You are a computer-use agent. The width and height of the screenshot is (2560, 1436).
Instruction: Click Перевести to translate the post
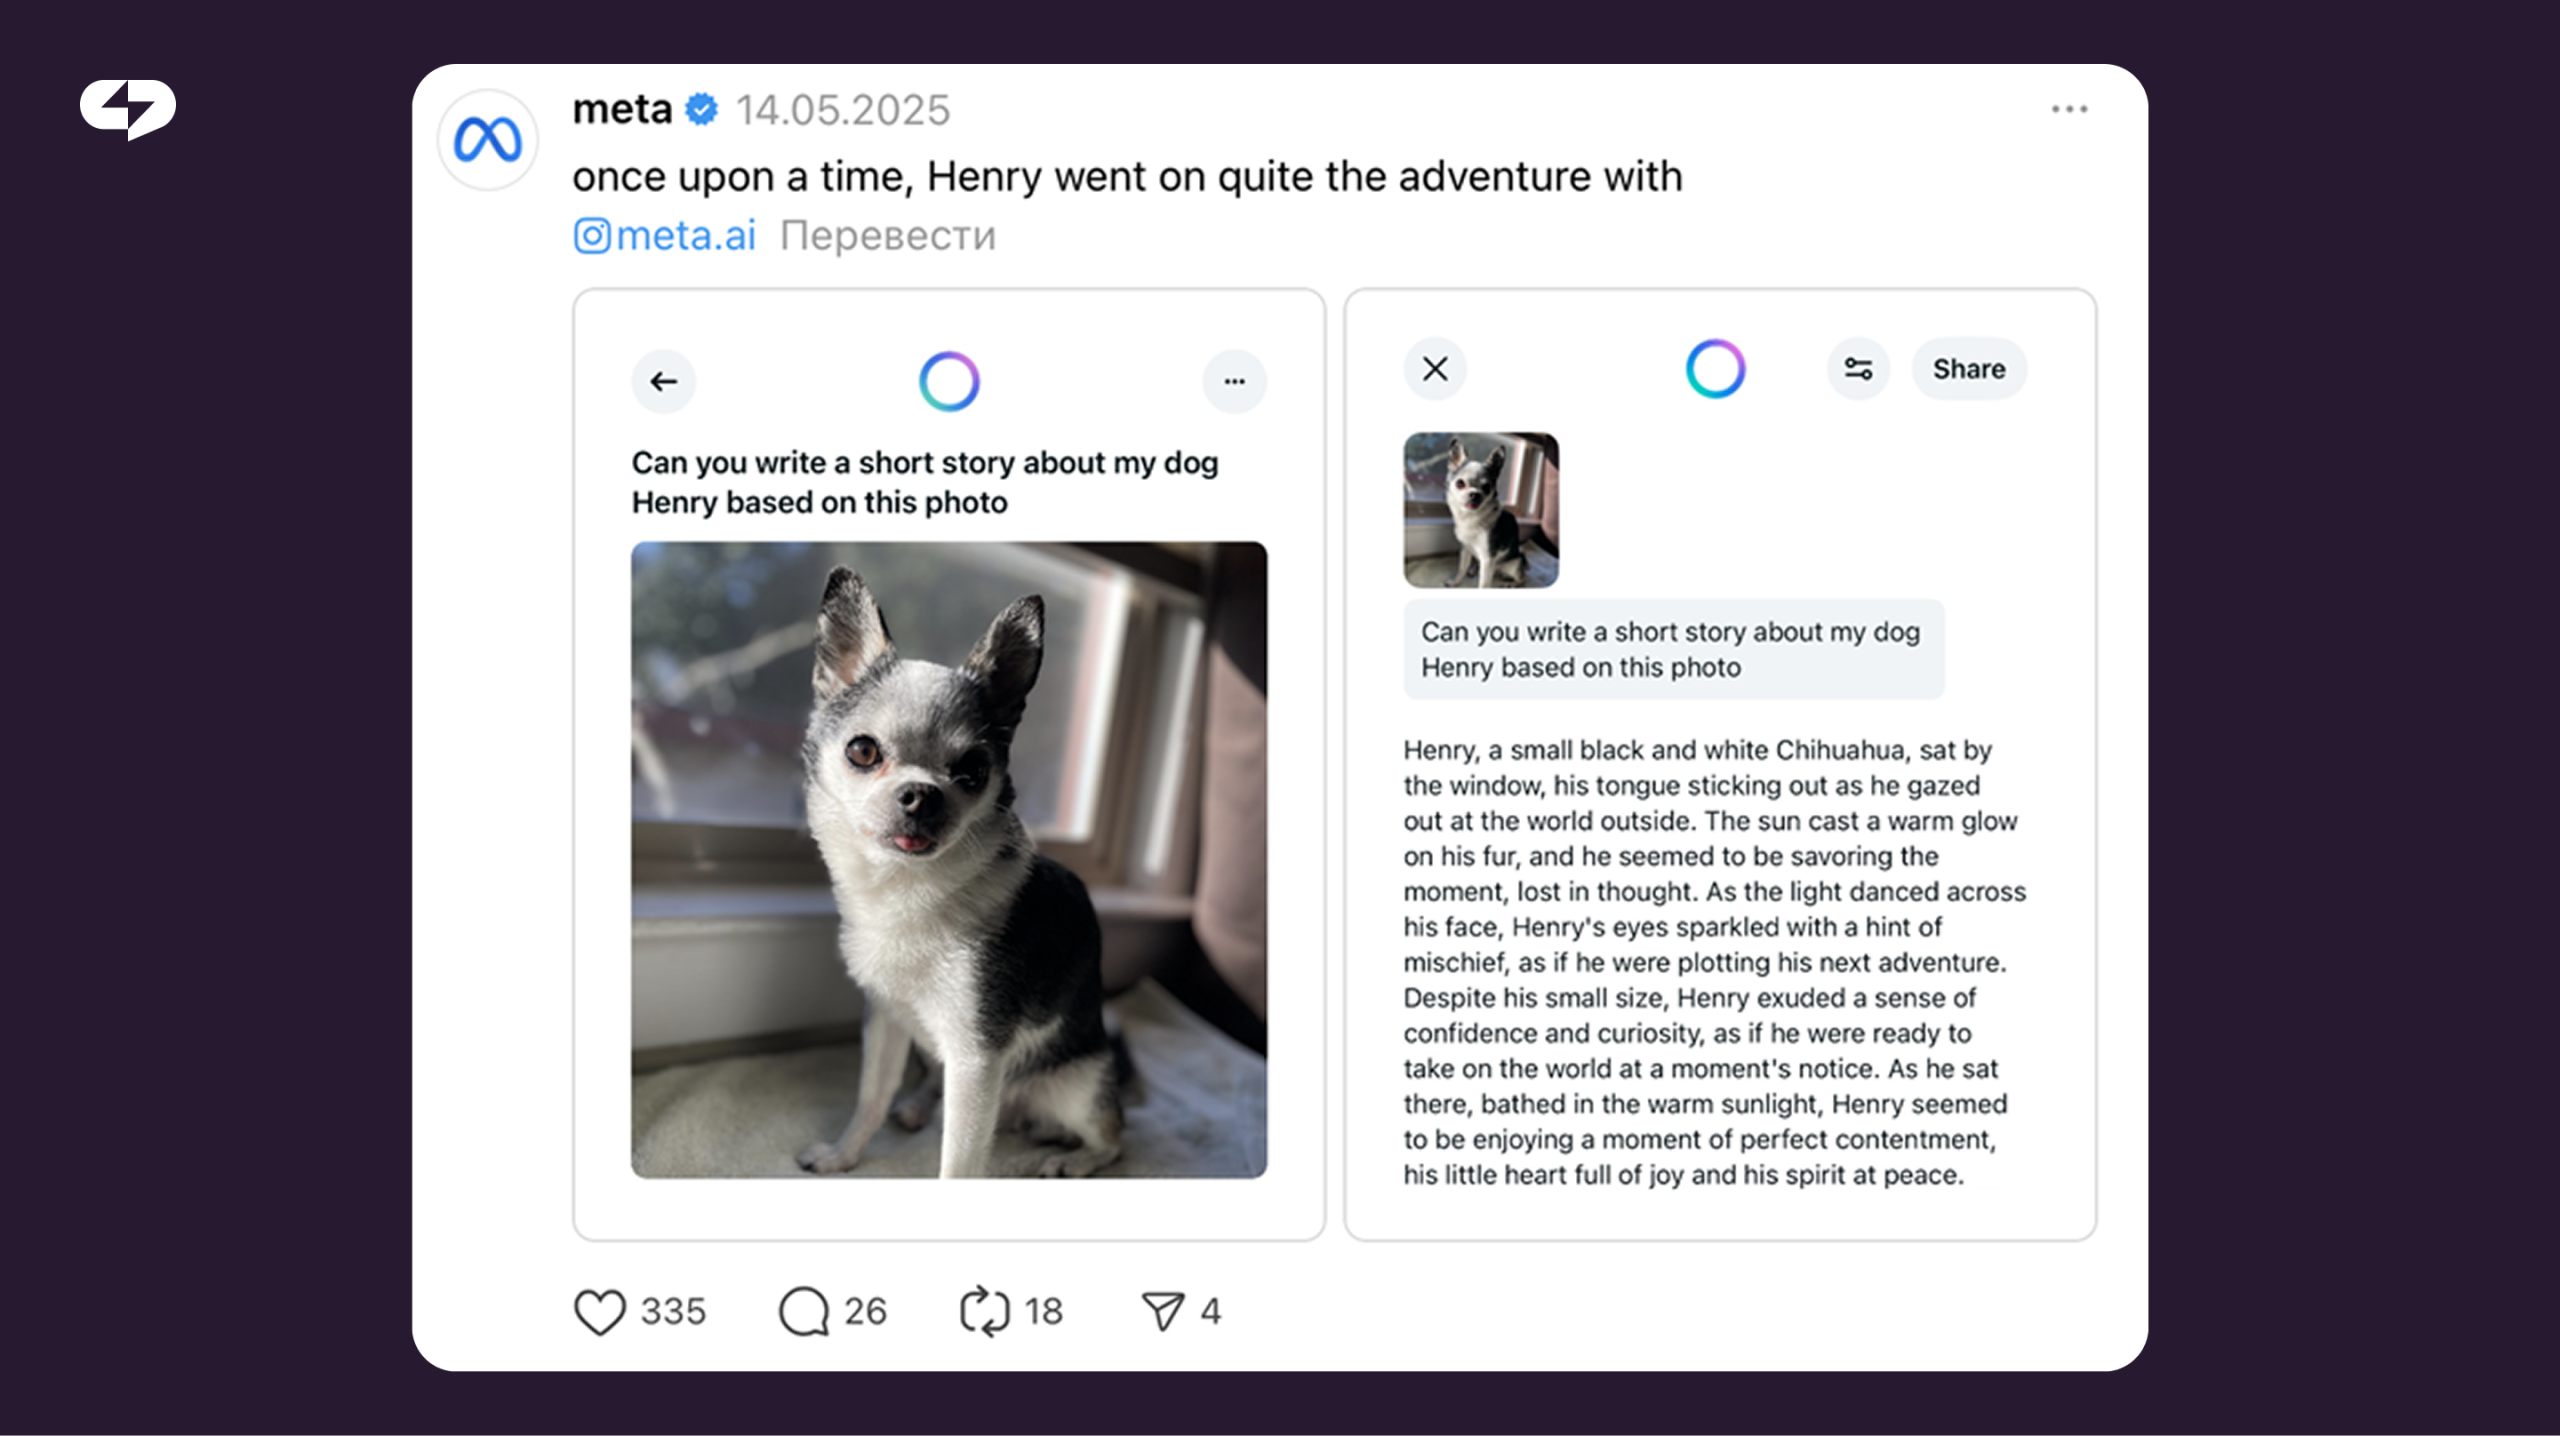click(888, 236)
